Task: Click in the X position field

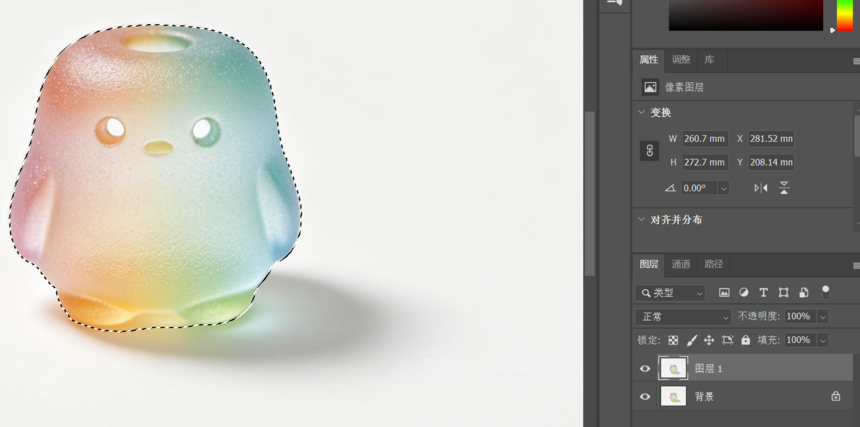Action: [771, 139]
